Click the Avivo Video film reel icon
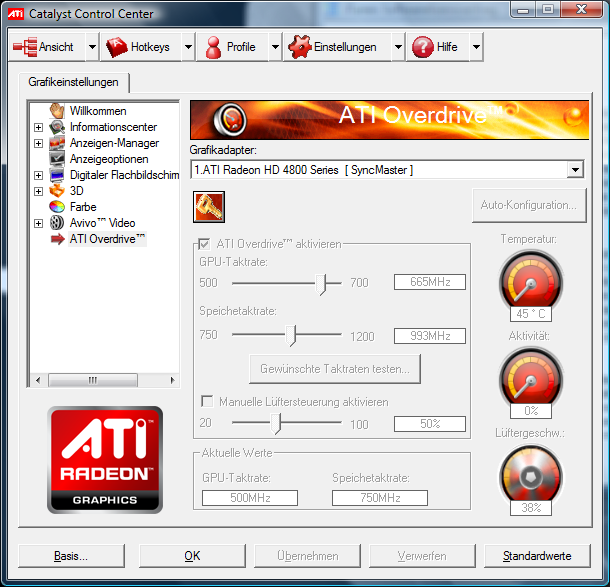The image size is (610, 587). pos(57,223)
